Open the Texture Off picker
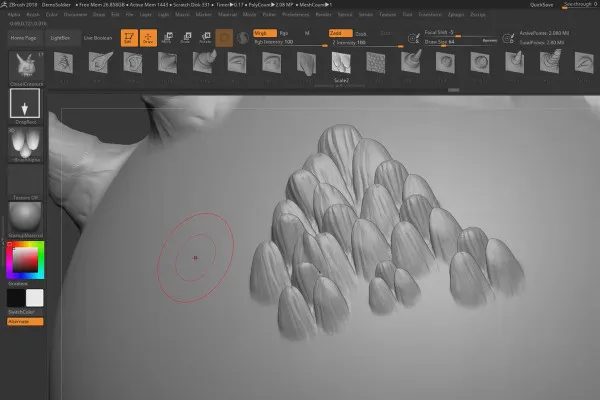This screenshot has height=400, width=600. point(26,183)
